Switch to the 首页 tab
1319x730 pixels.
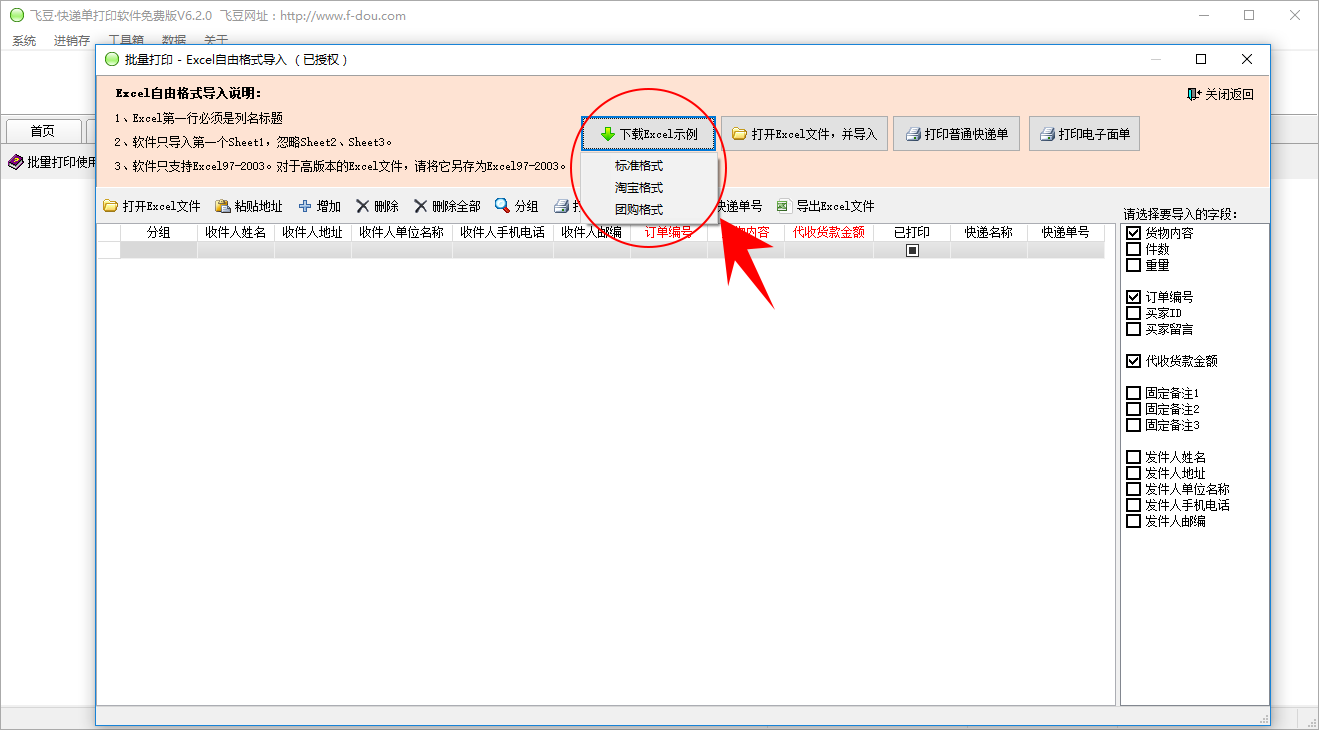42,131
